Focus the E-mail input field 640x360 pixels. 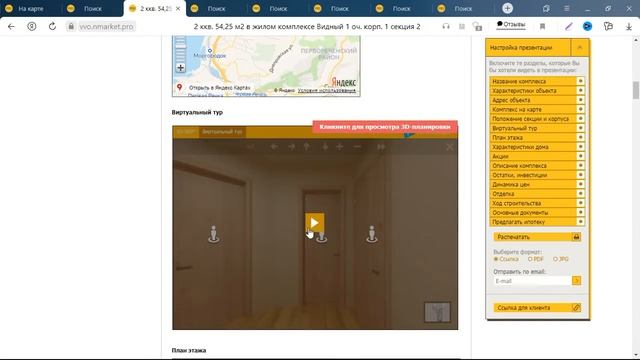pyautogui.click(x=532, y=281)
